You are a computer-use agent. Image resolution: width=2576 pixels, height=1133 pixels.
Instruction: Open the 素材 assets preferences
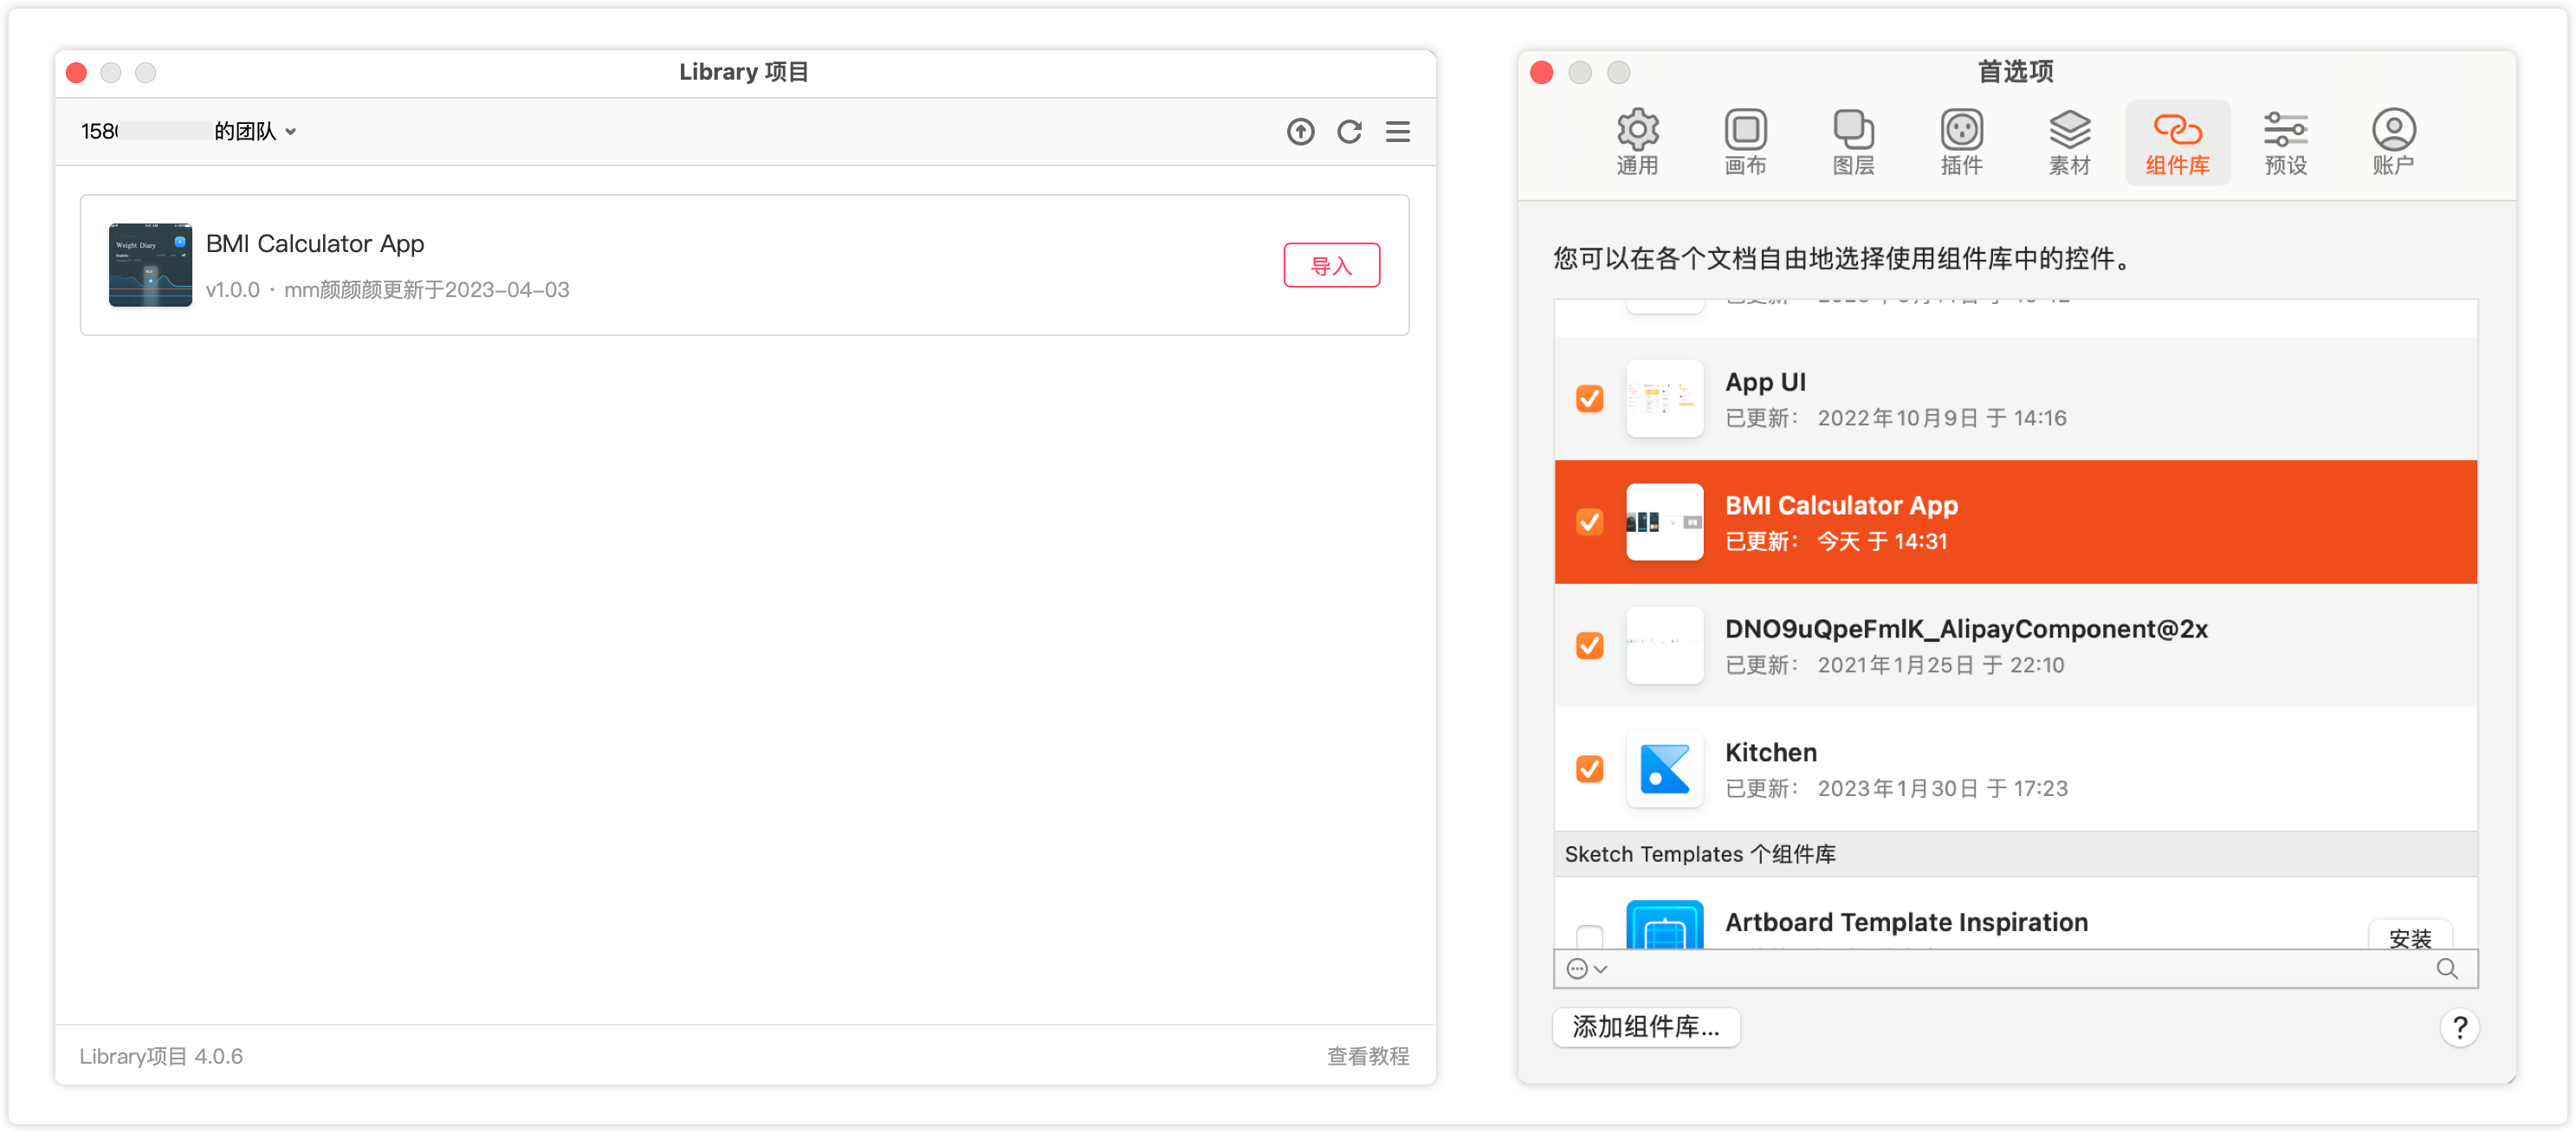tap(2069, 142)
